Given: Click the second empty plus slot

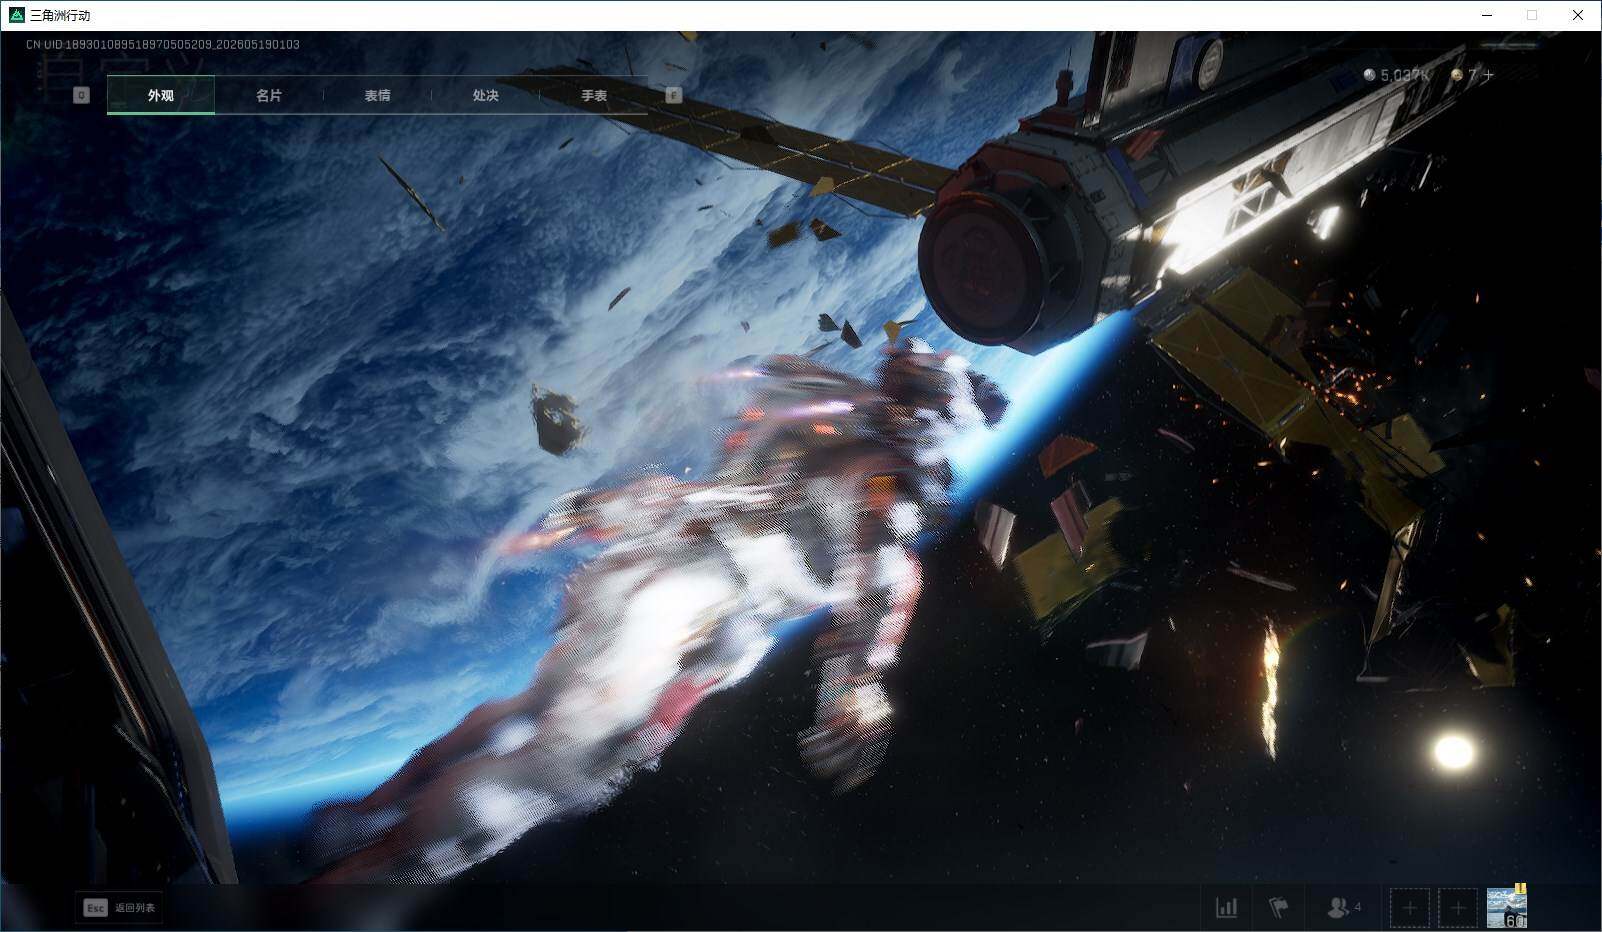Looking at the screenshot, I should coord(1458,908).
